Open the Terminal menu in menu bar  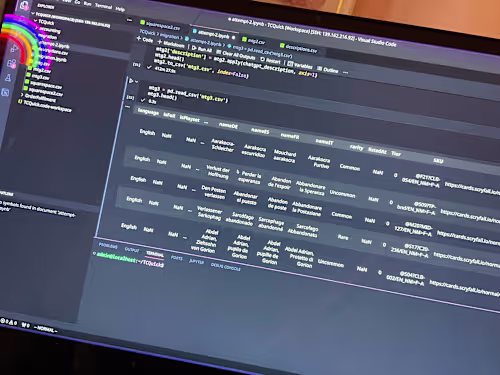coord(104,6)
